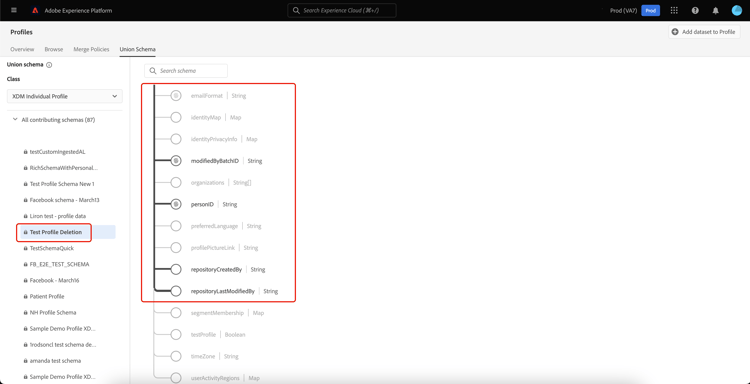Click the Search Experience Cloud field

coord(342,11)
